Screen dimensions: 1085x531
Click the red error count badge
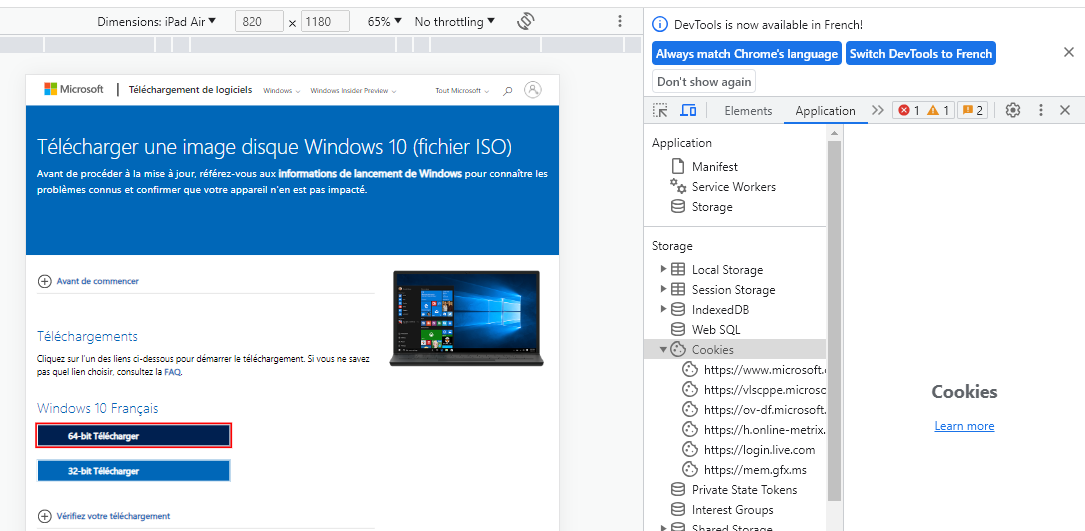pos(908,110)
